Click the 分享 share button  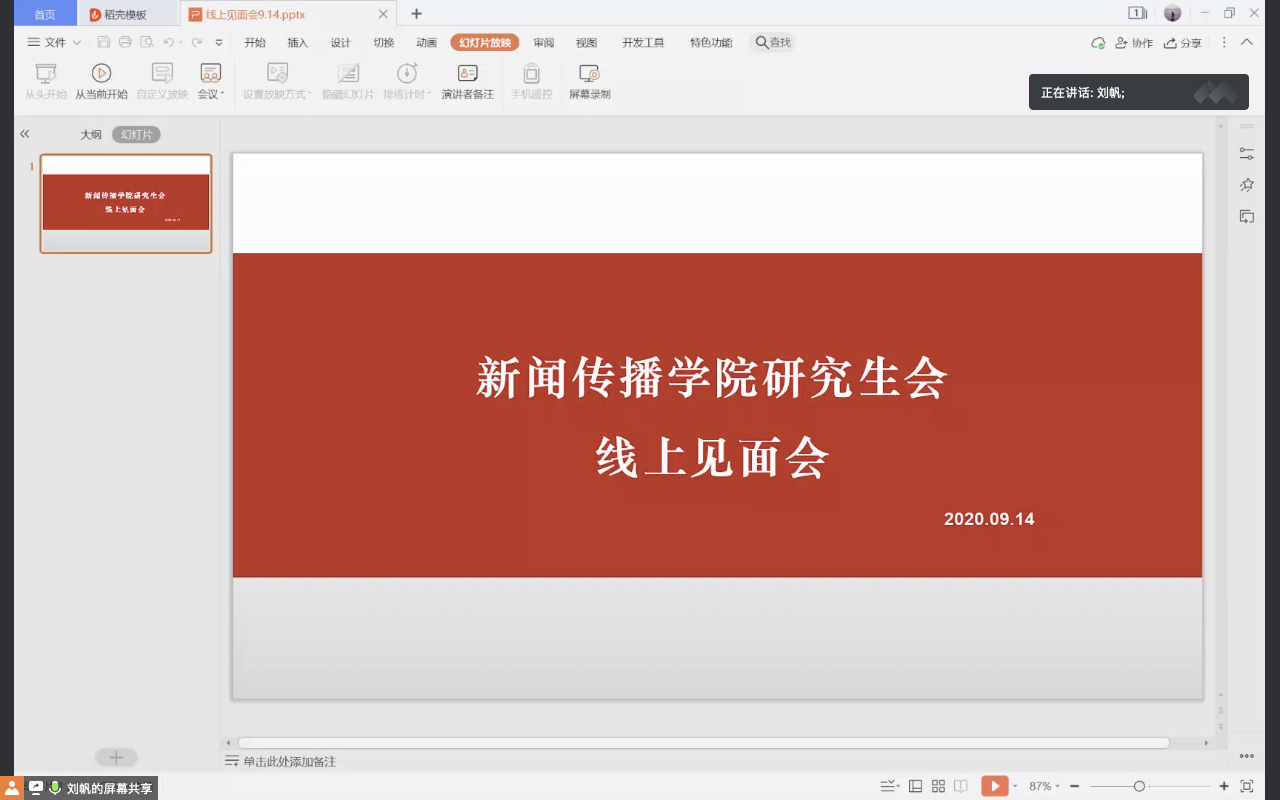1183,43
